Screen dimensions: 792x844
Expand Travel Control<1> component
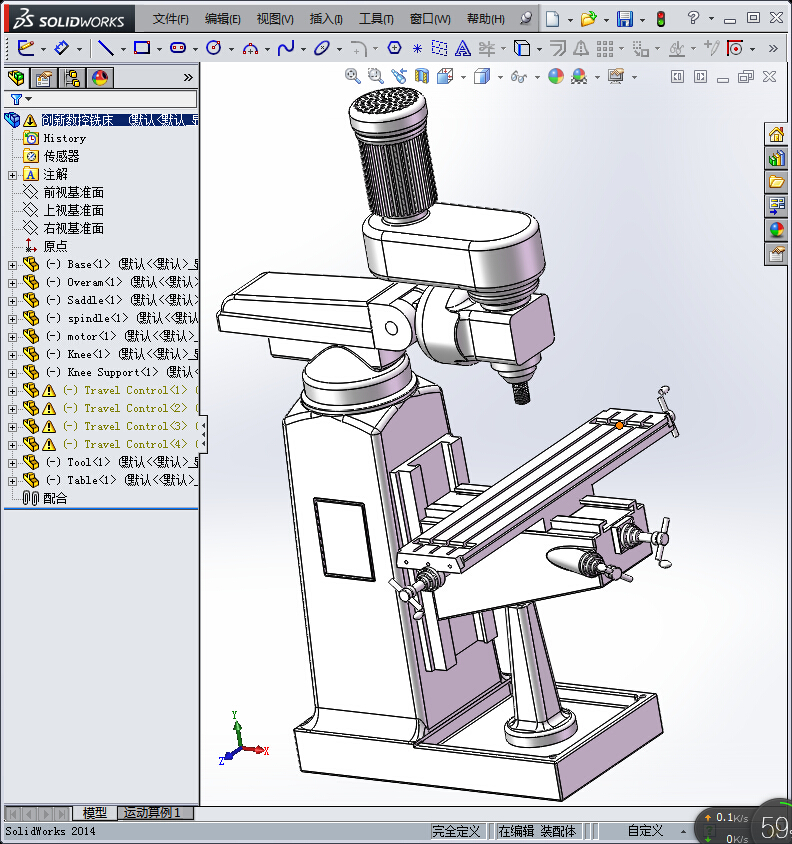point(12,391)
